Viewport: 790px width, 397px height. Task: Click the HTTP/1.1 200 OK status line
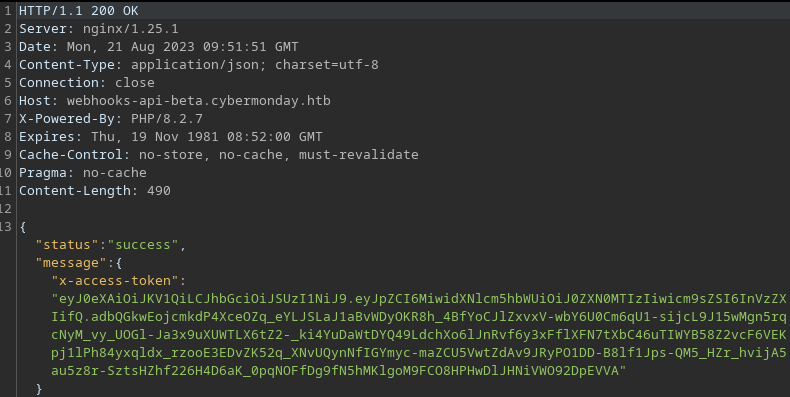point(79,11)
